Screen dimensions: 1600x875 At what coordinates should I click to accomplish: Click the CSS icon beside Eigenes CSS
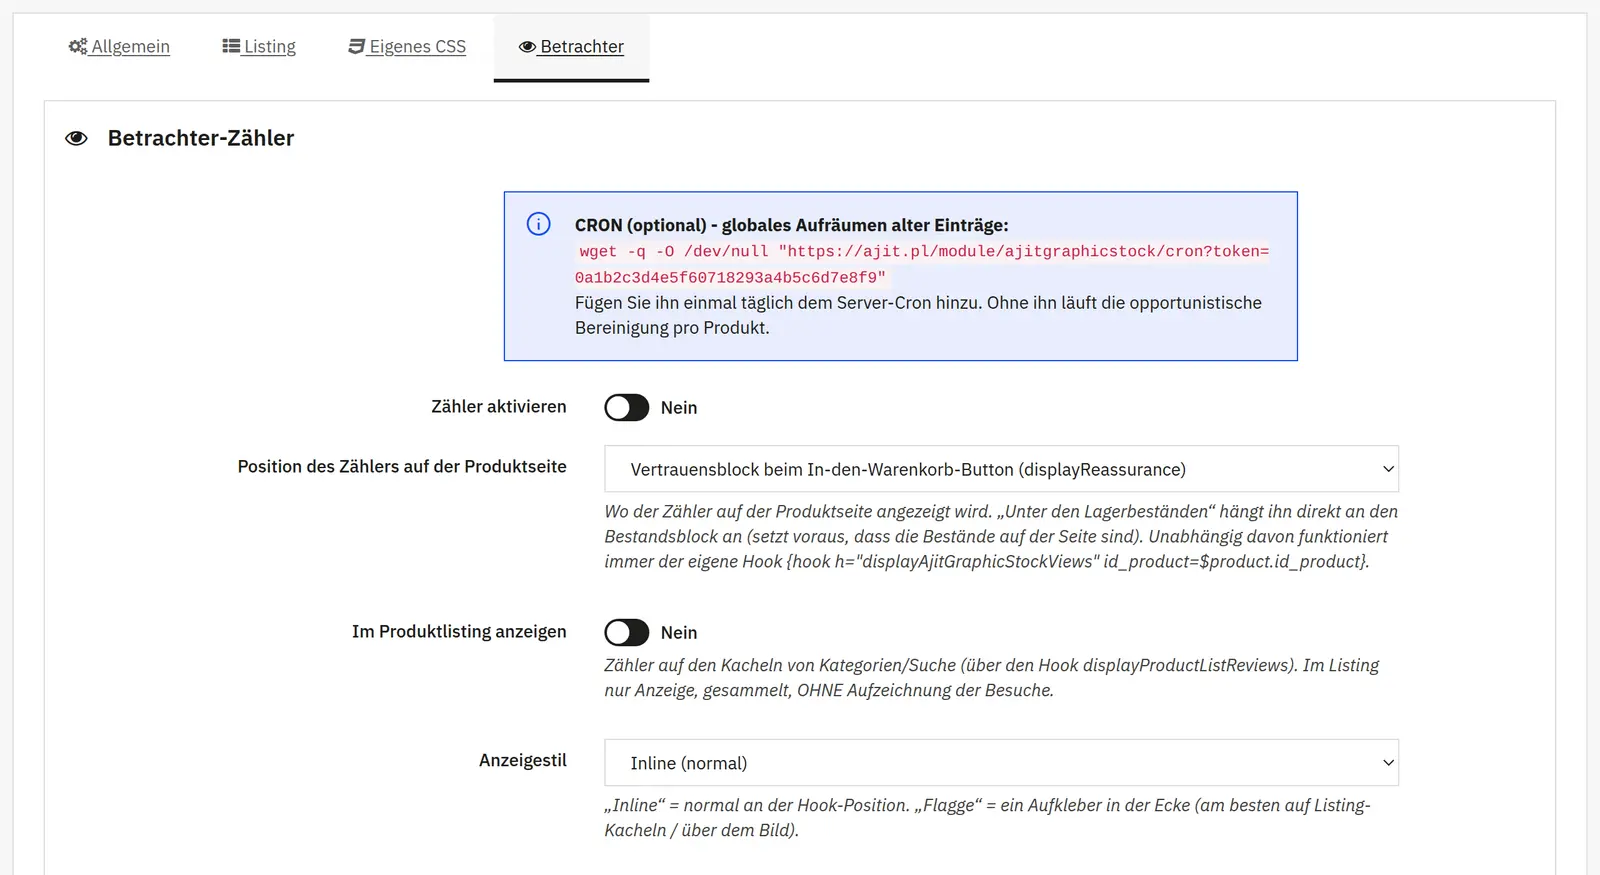point(356,46)
